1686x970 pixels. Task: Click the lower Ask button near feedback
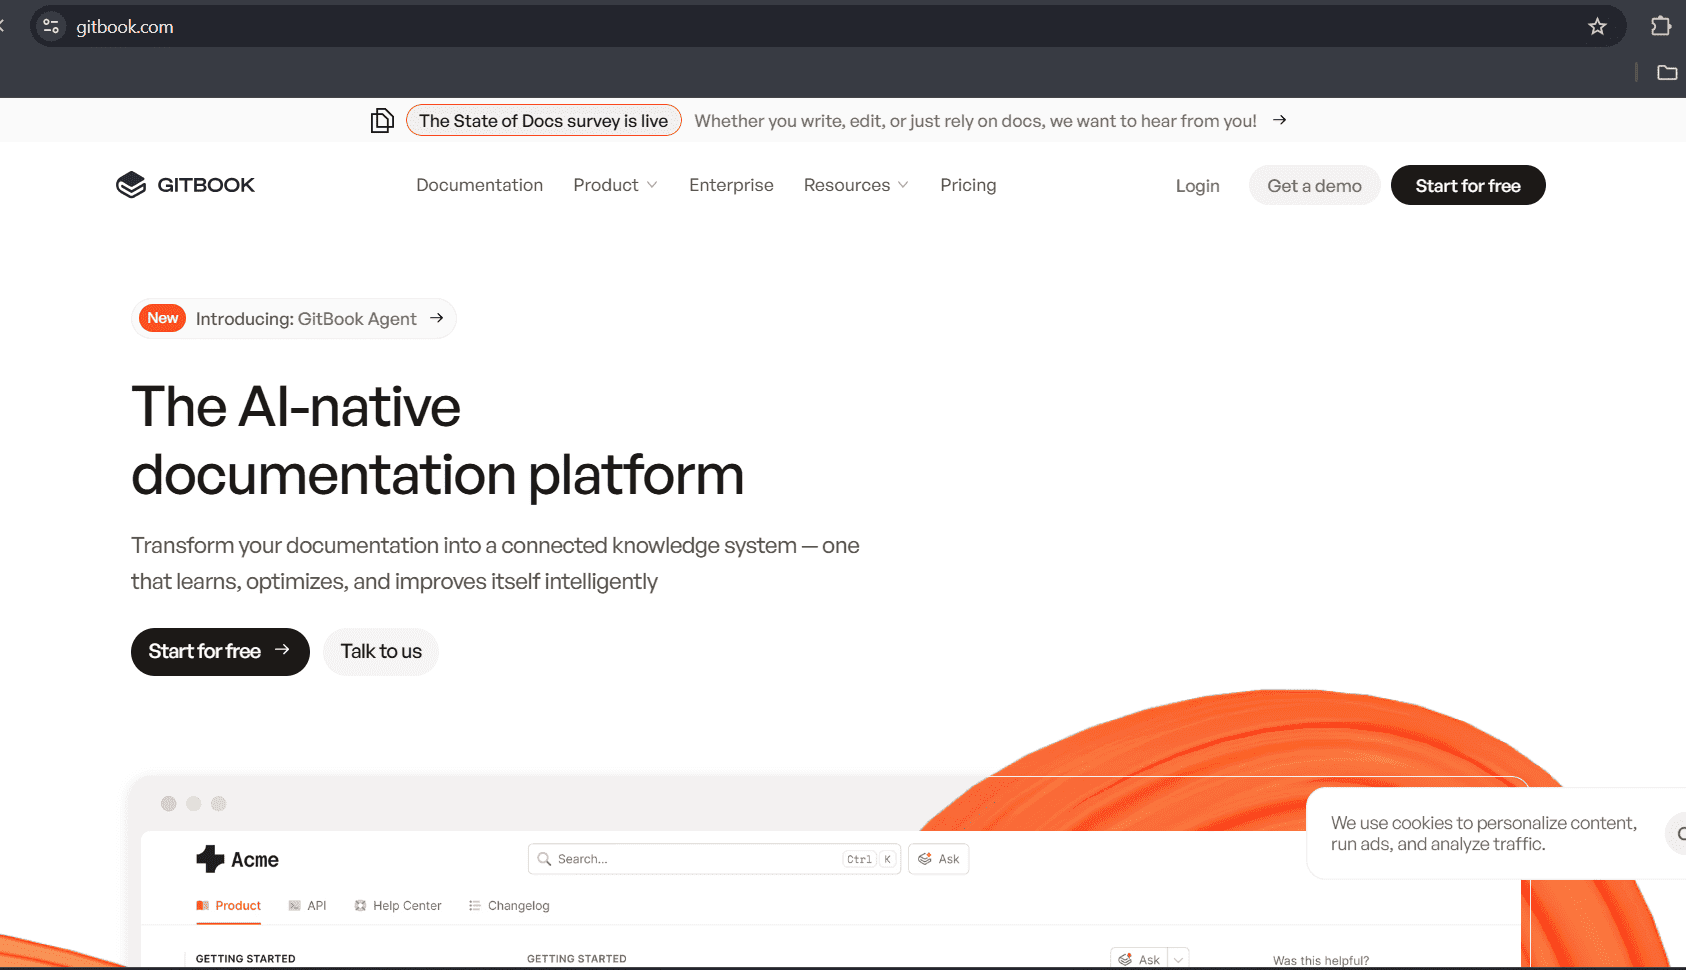pos(1139,959)
